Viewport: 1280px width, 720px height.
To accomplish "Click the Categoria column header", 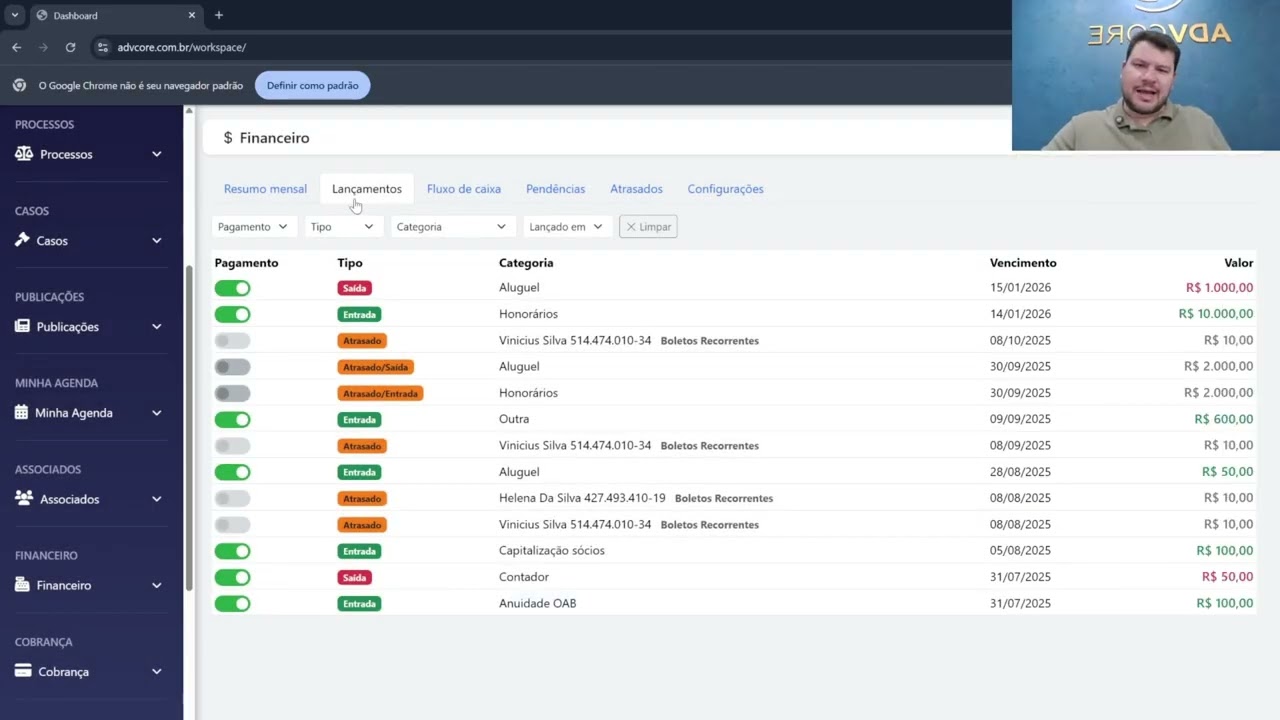I will click(526, 263).
